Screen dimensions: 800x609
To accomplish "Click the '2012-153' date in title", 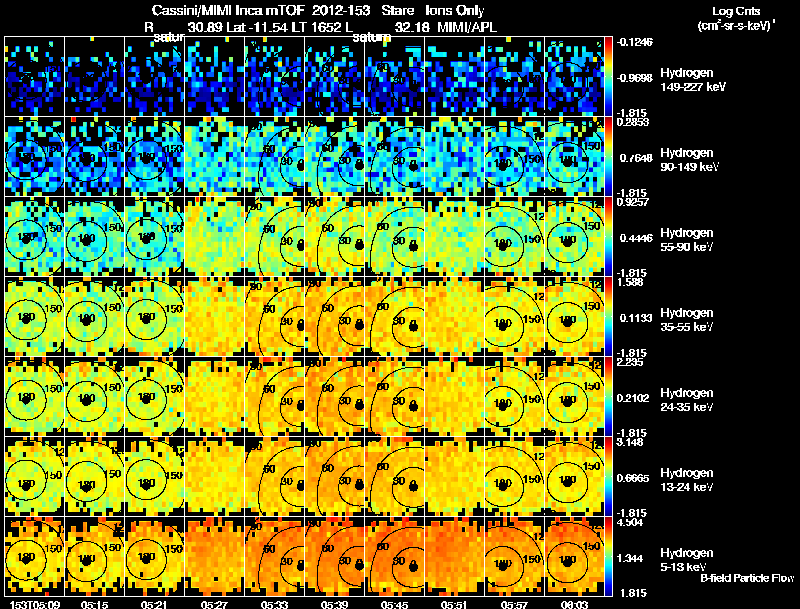I will pos(341,10).
